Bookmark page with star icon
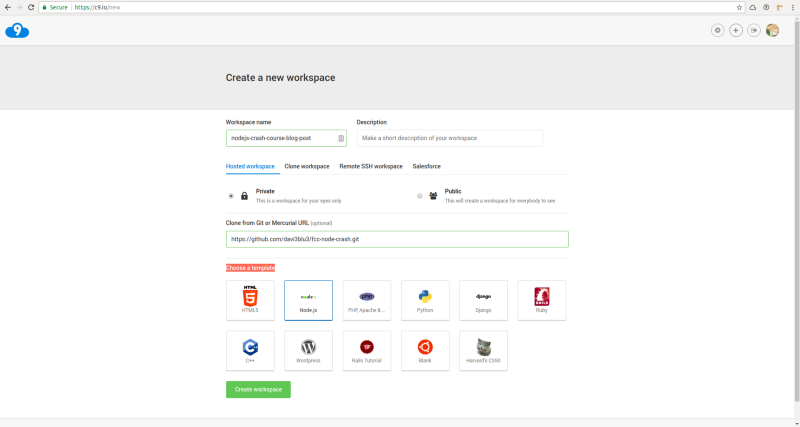The height and width of the screenshot is (427, 800). (x=739, y=8)
